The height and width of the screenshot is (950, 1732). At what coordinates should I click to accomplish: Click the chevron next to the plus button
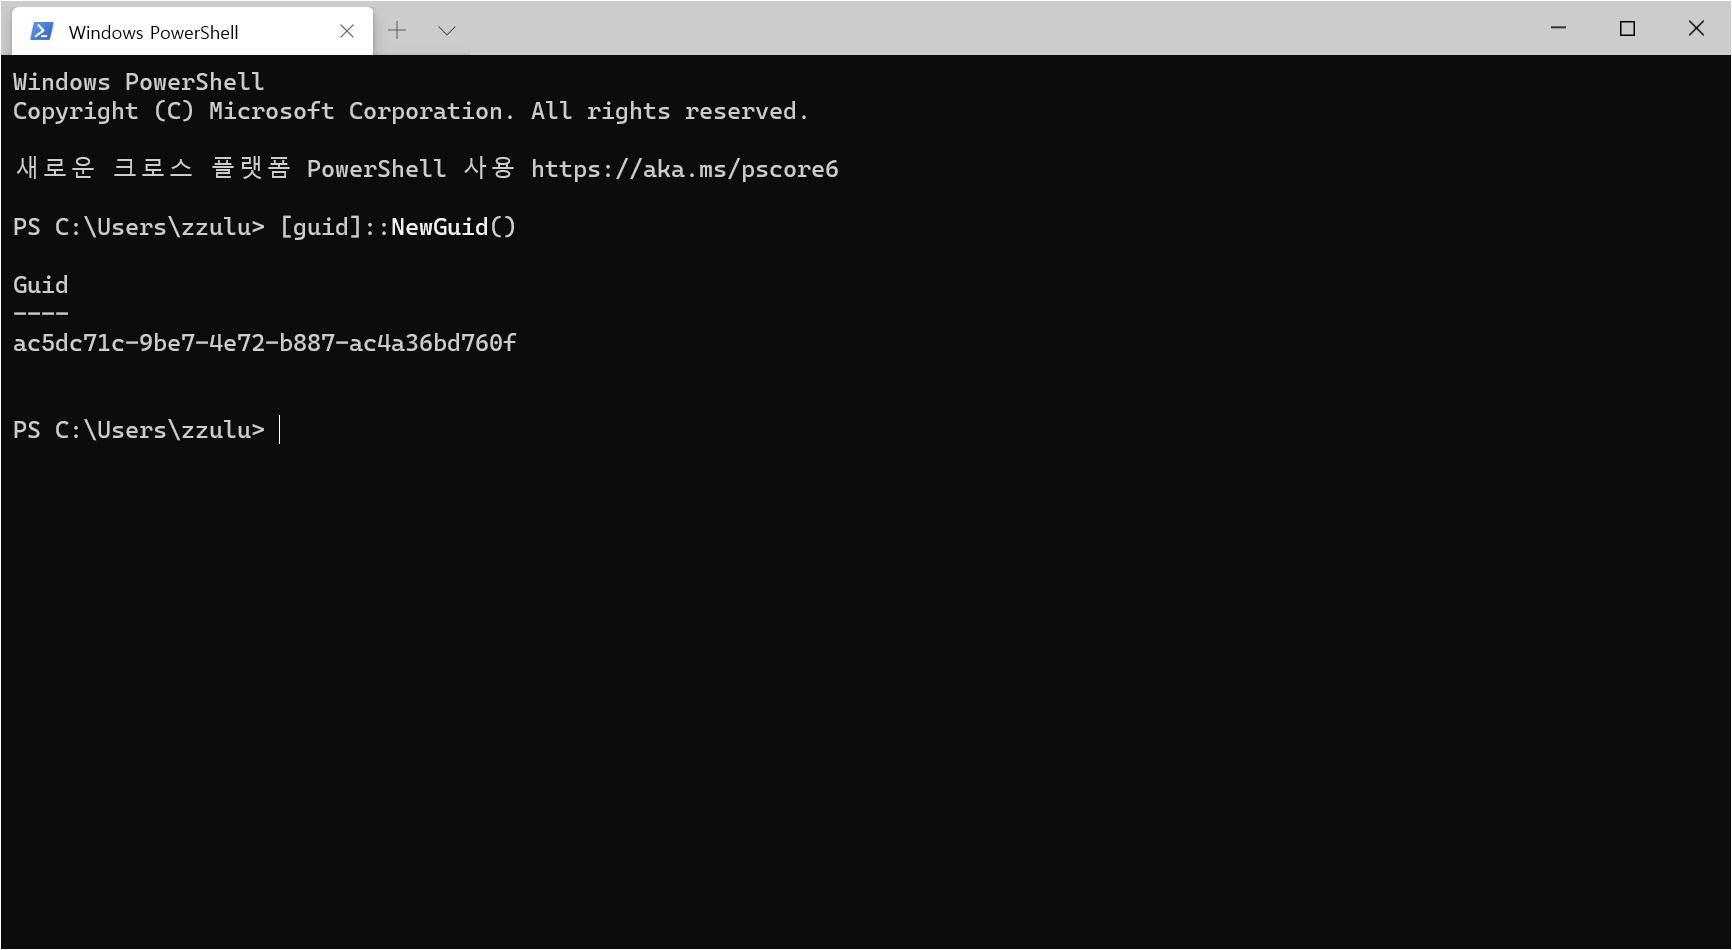(x=447, y=30)
